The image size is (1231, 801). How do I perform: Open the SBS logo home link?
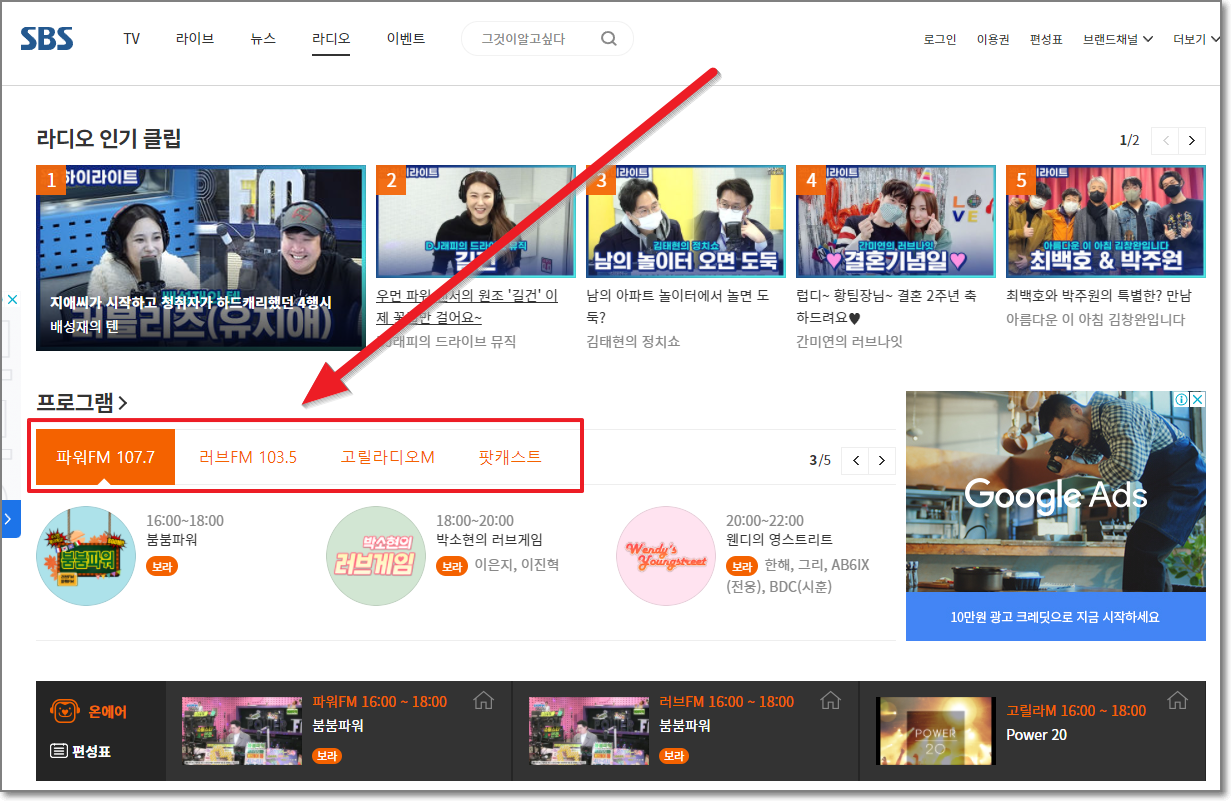pyautogui.click(x=47, y=39)
